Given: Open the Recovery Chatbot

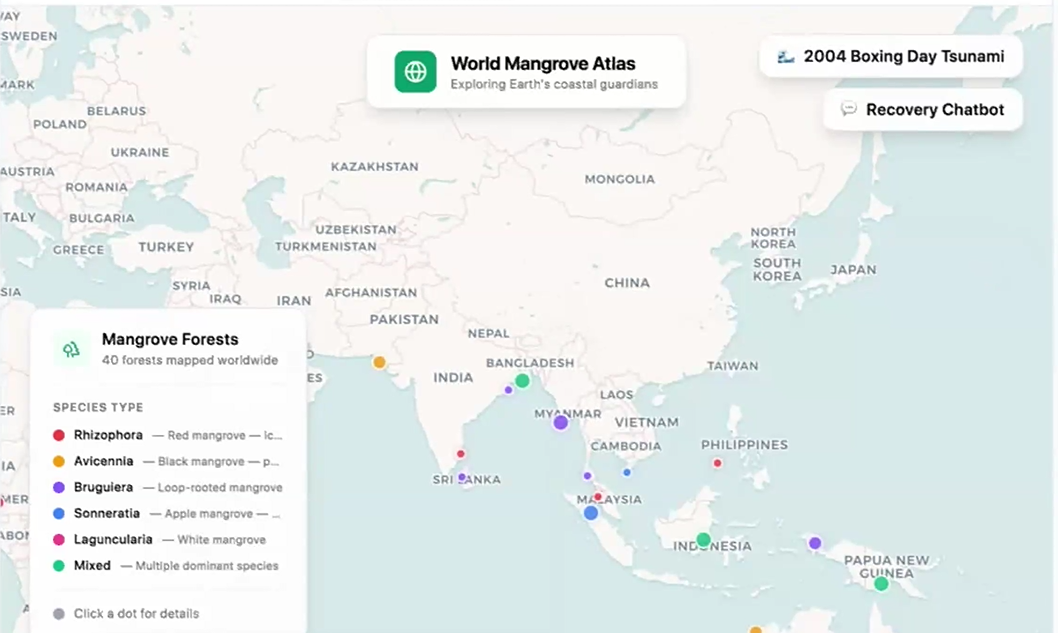Looking at the screenshot, I should pos(922,109).
